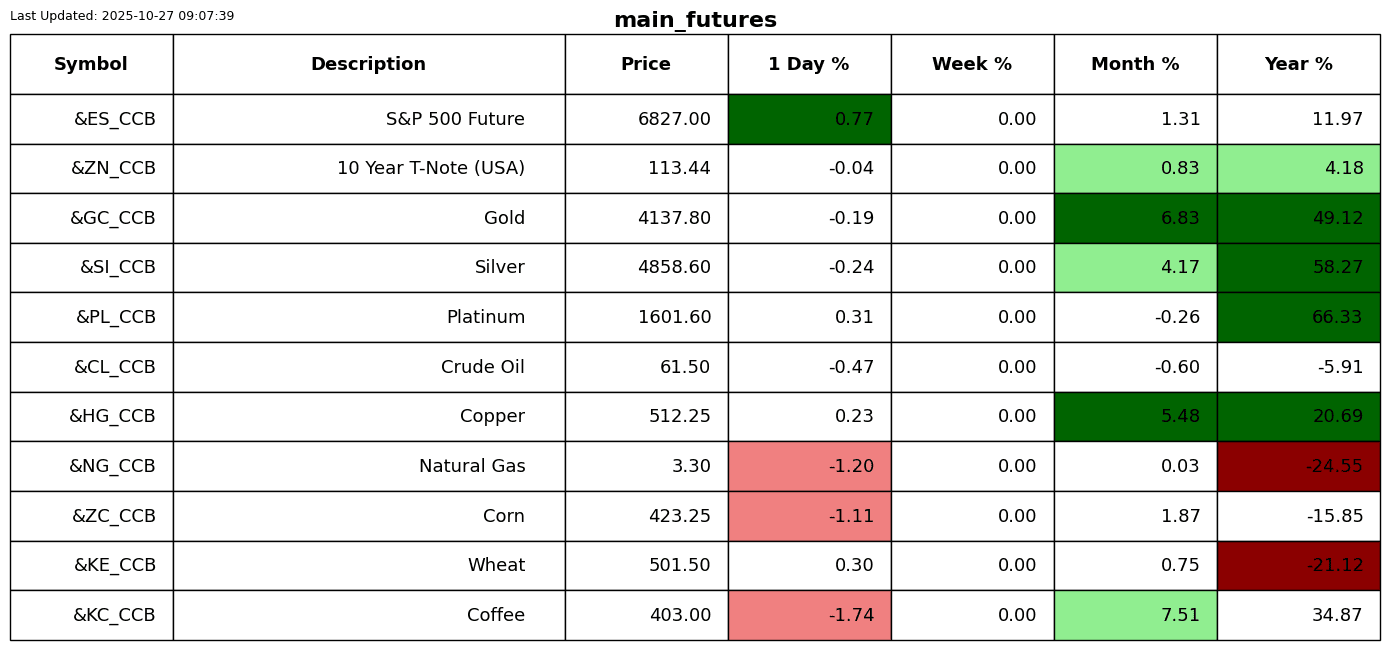Click the 1 Day % column header

pos(809,64)
